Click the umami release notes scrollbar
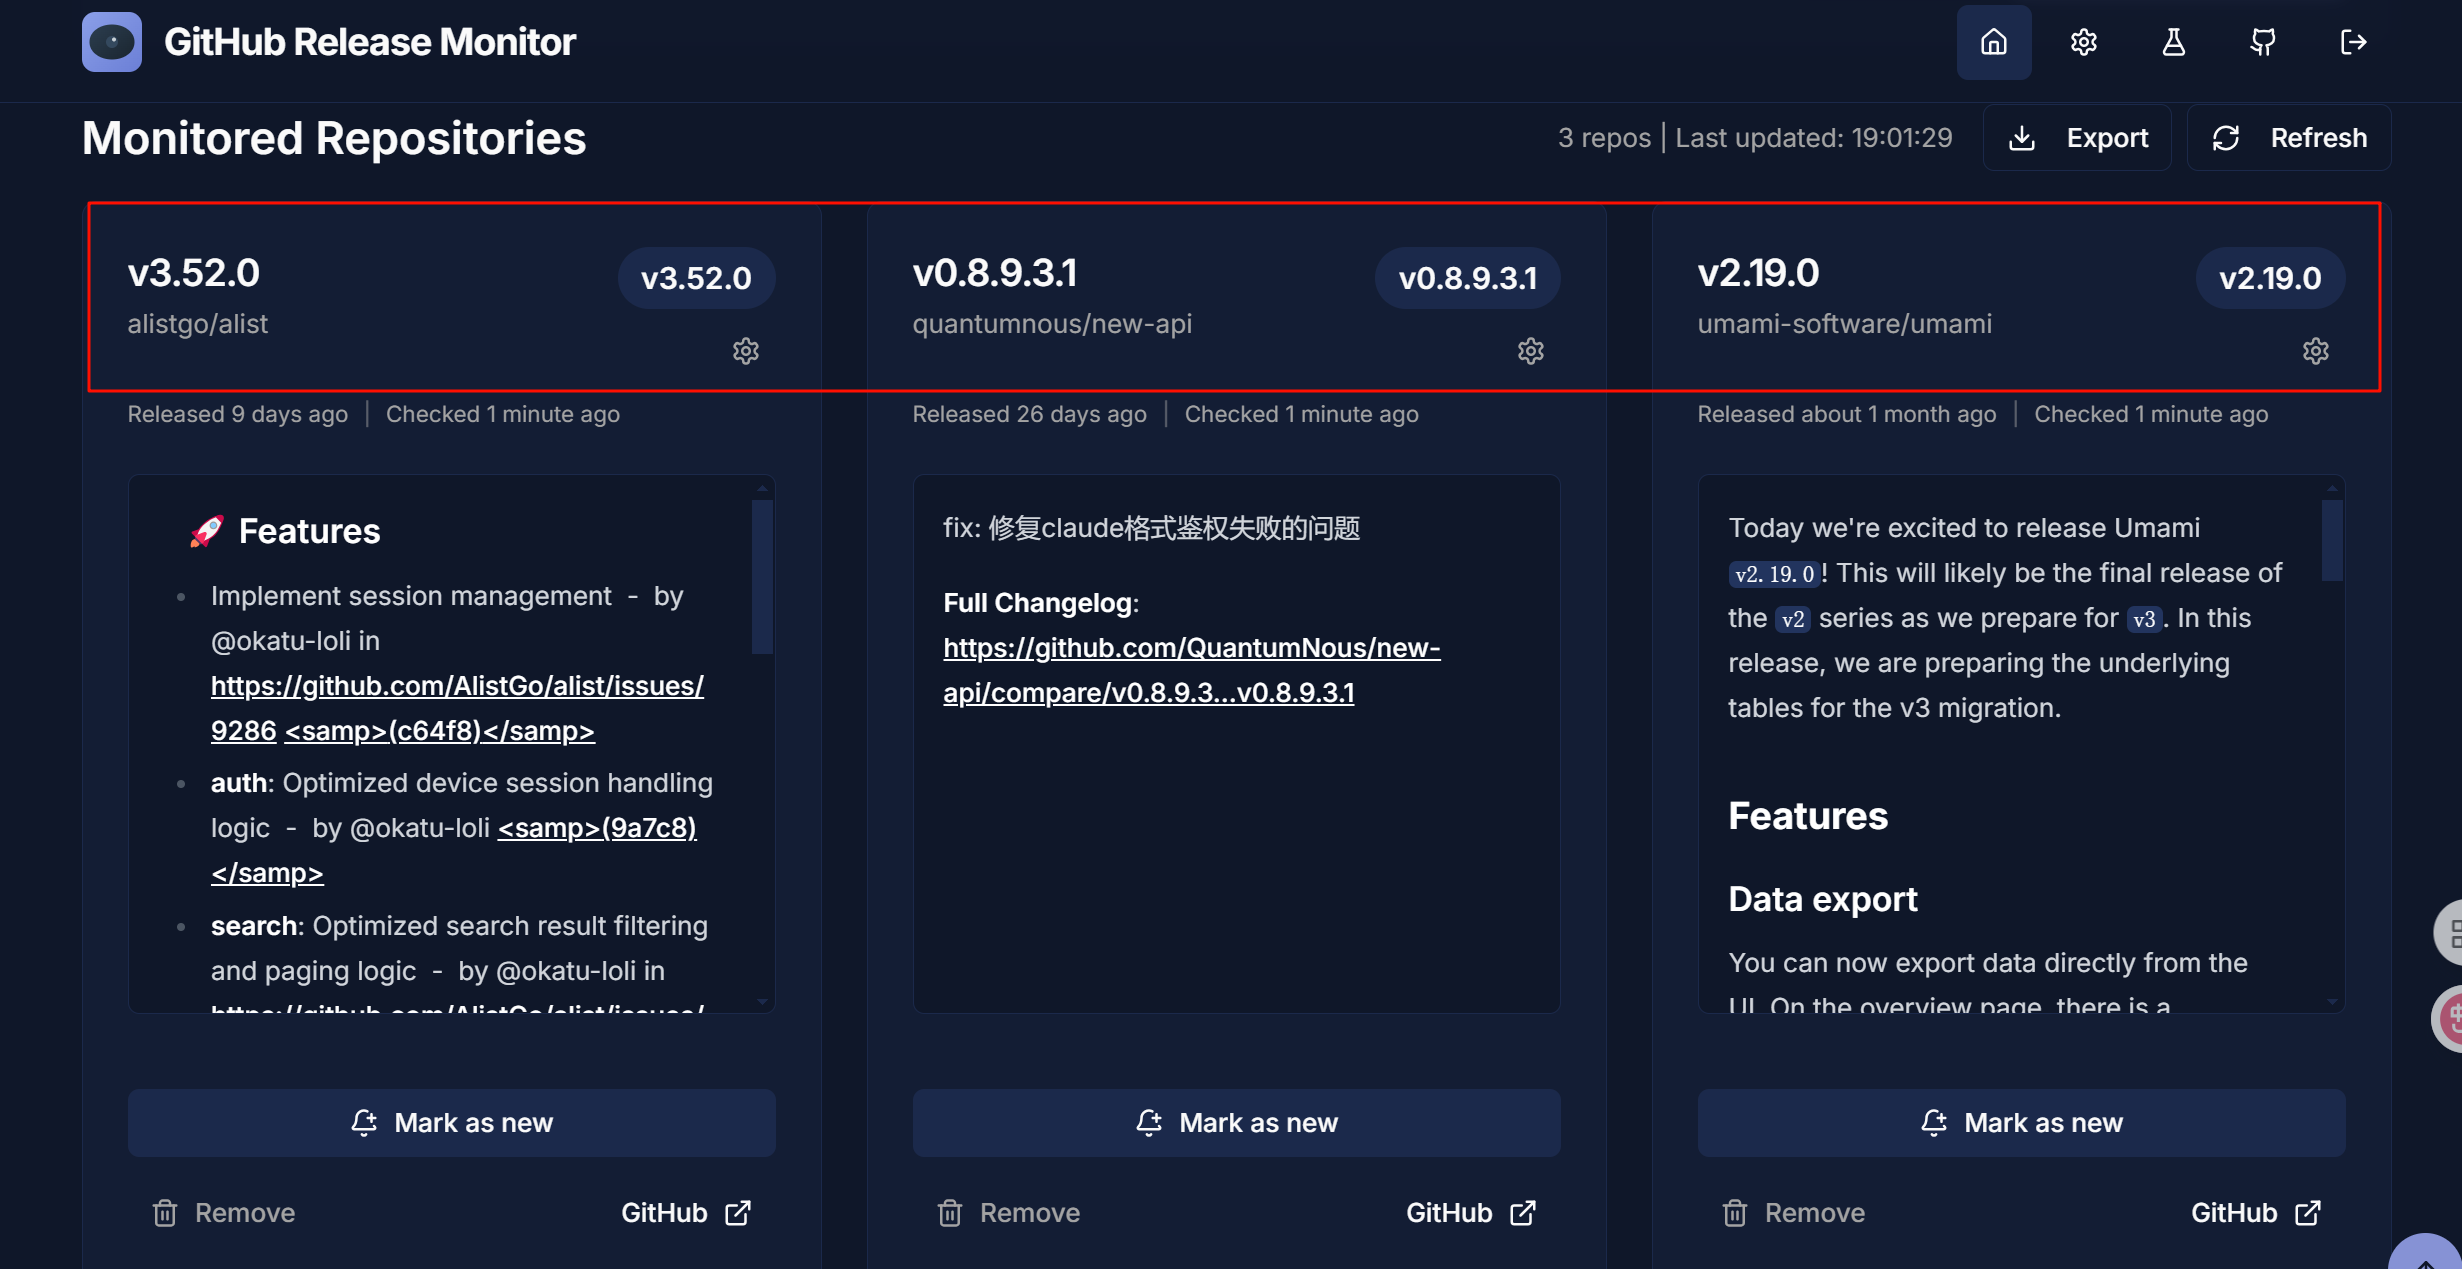 pos(2332,540)
